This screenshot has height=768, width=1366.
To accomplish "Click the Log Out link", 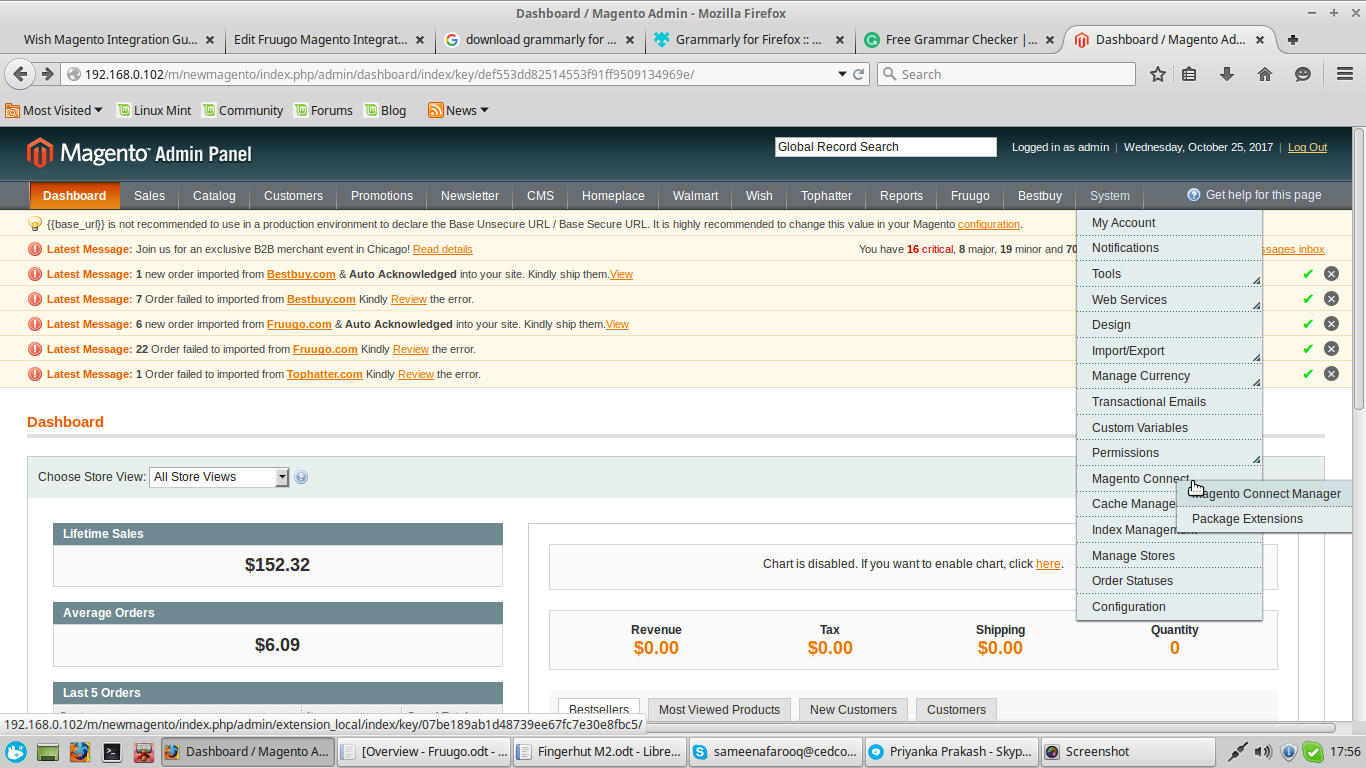I will 1307,147.
